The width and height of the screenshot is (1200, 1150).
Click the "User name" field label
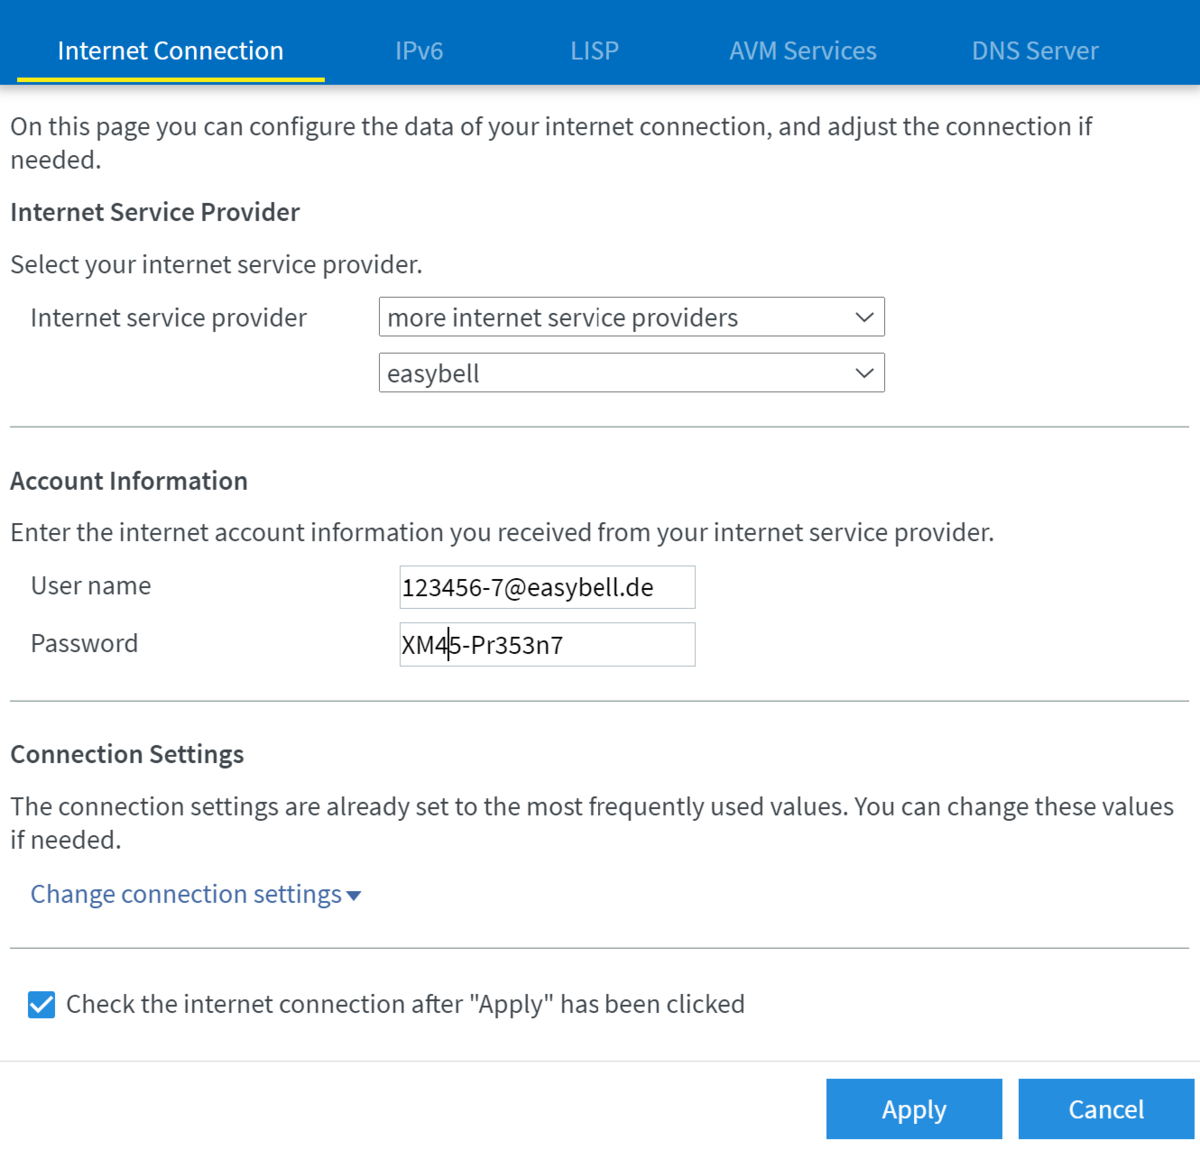[91, 586]
